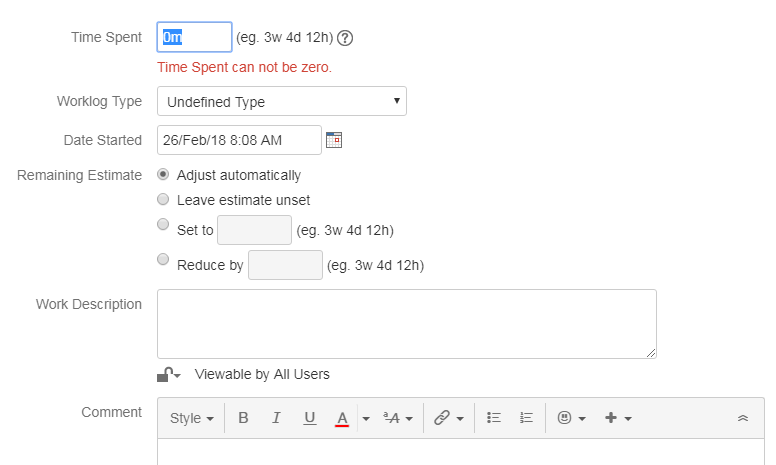Screen dimensions: 776x465
Task: Collapse the Comment editor toolbar
Action: 742,418
